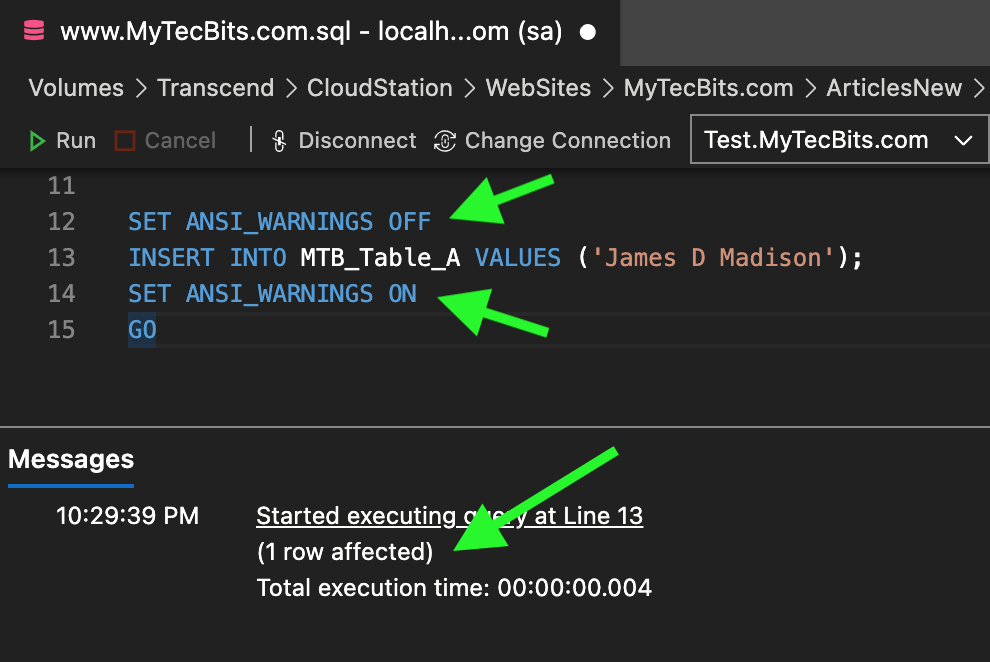Toggle a breakpoint on line 13

[x=30, y=257]
